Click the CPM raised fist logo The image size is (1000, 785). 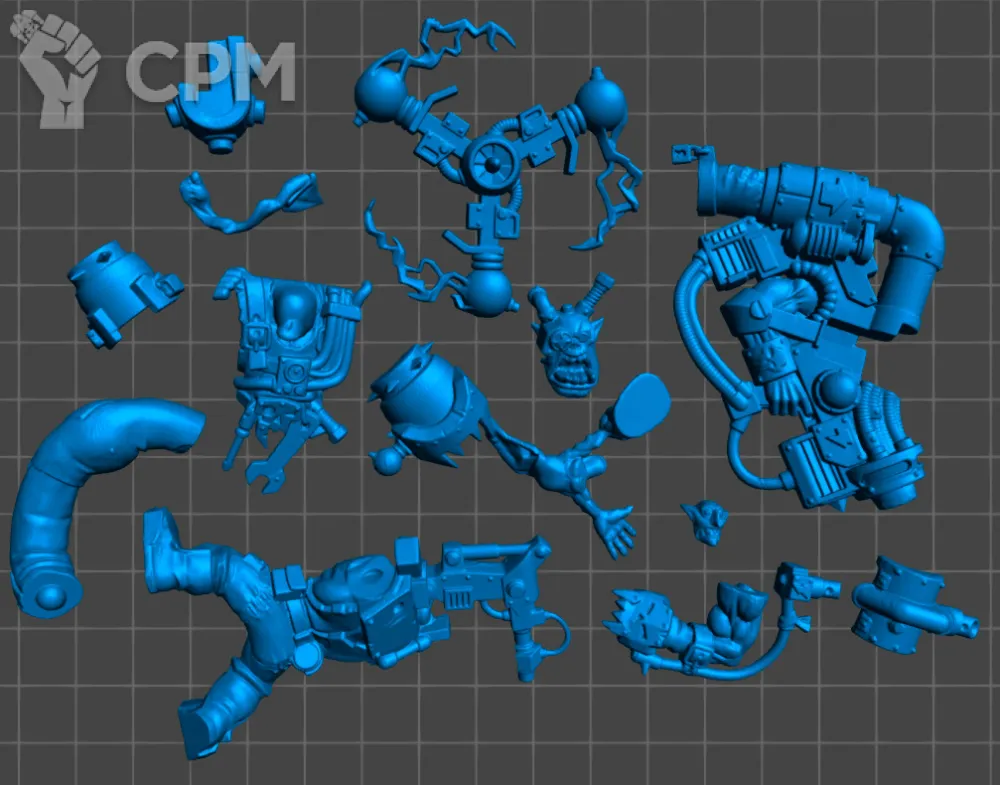(58, 68)
